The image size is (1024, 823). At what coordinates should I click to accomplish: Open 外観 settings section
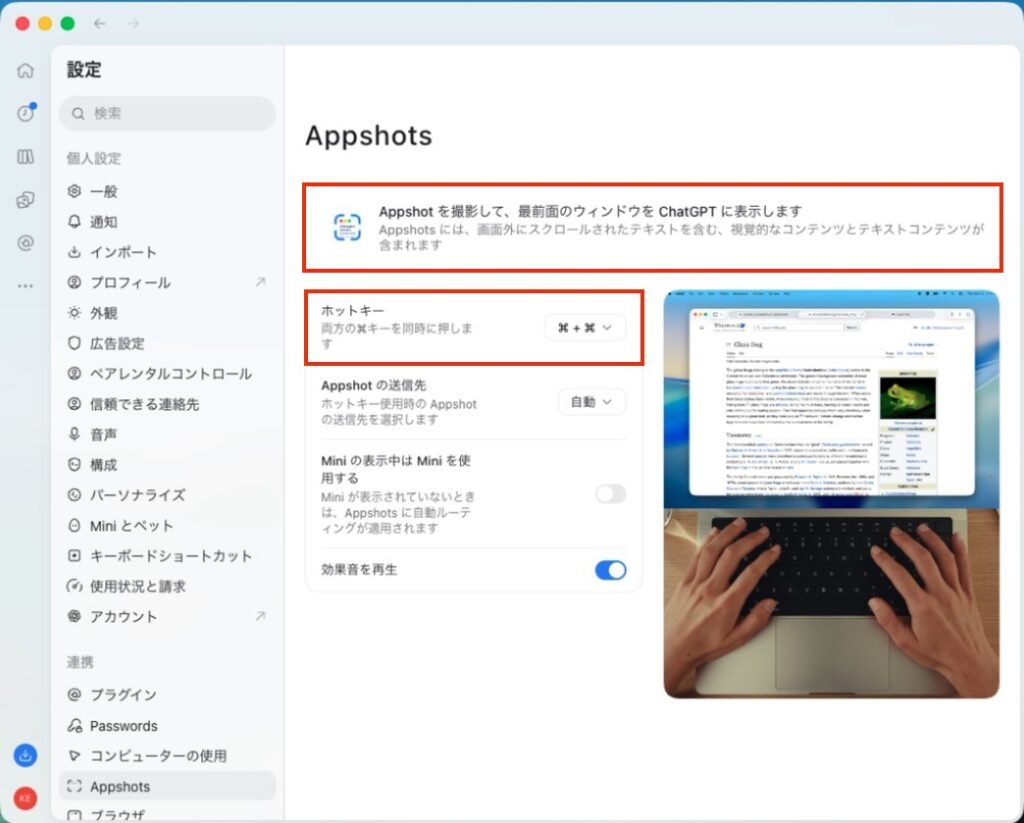(167, 313)
